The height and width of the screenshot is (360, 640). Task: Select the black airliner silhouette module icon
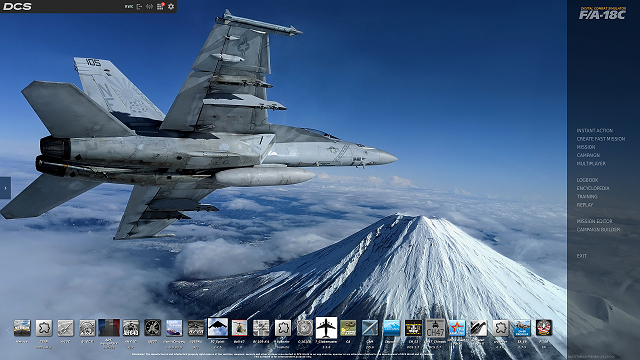326,327
